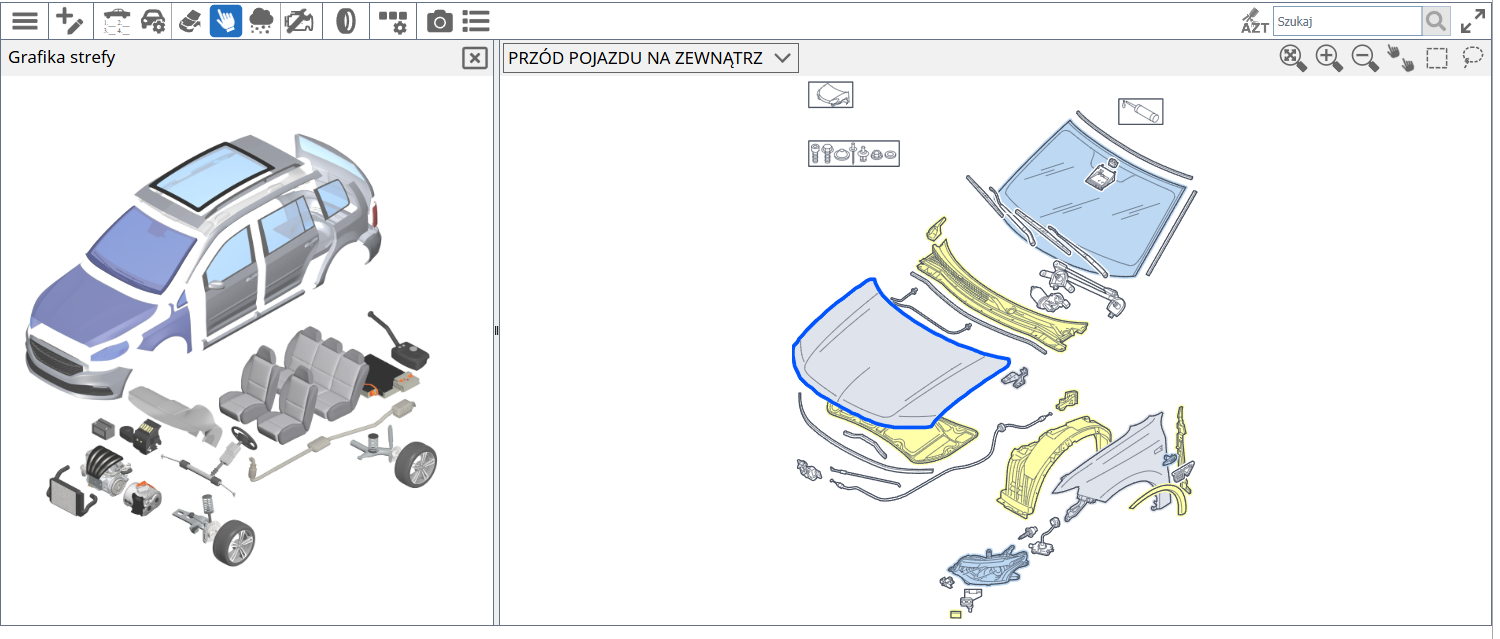This screenshot has height=639, width=1500.
Task: Expand the PRZÓD POJAZDU NA ZEWNĄTRZ dropdown
Action: point(650,58)
